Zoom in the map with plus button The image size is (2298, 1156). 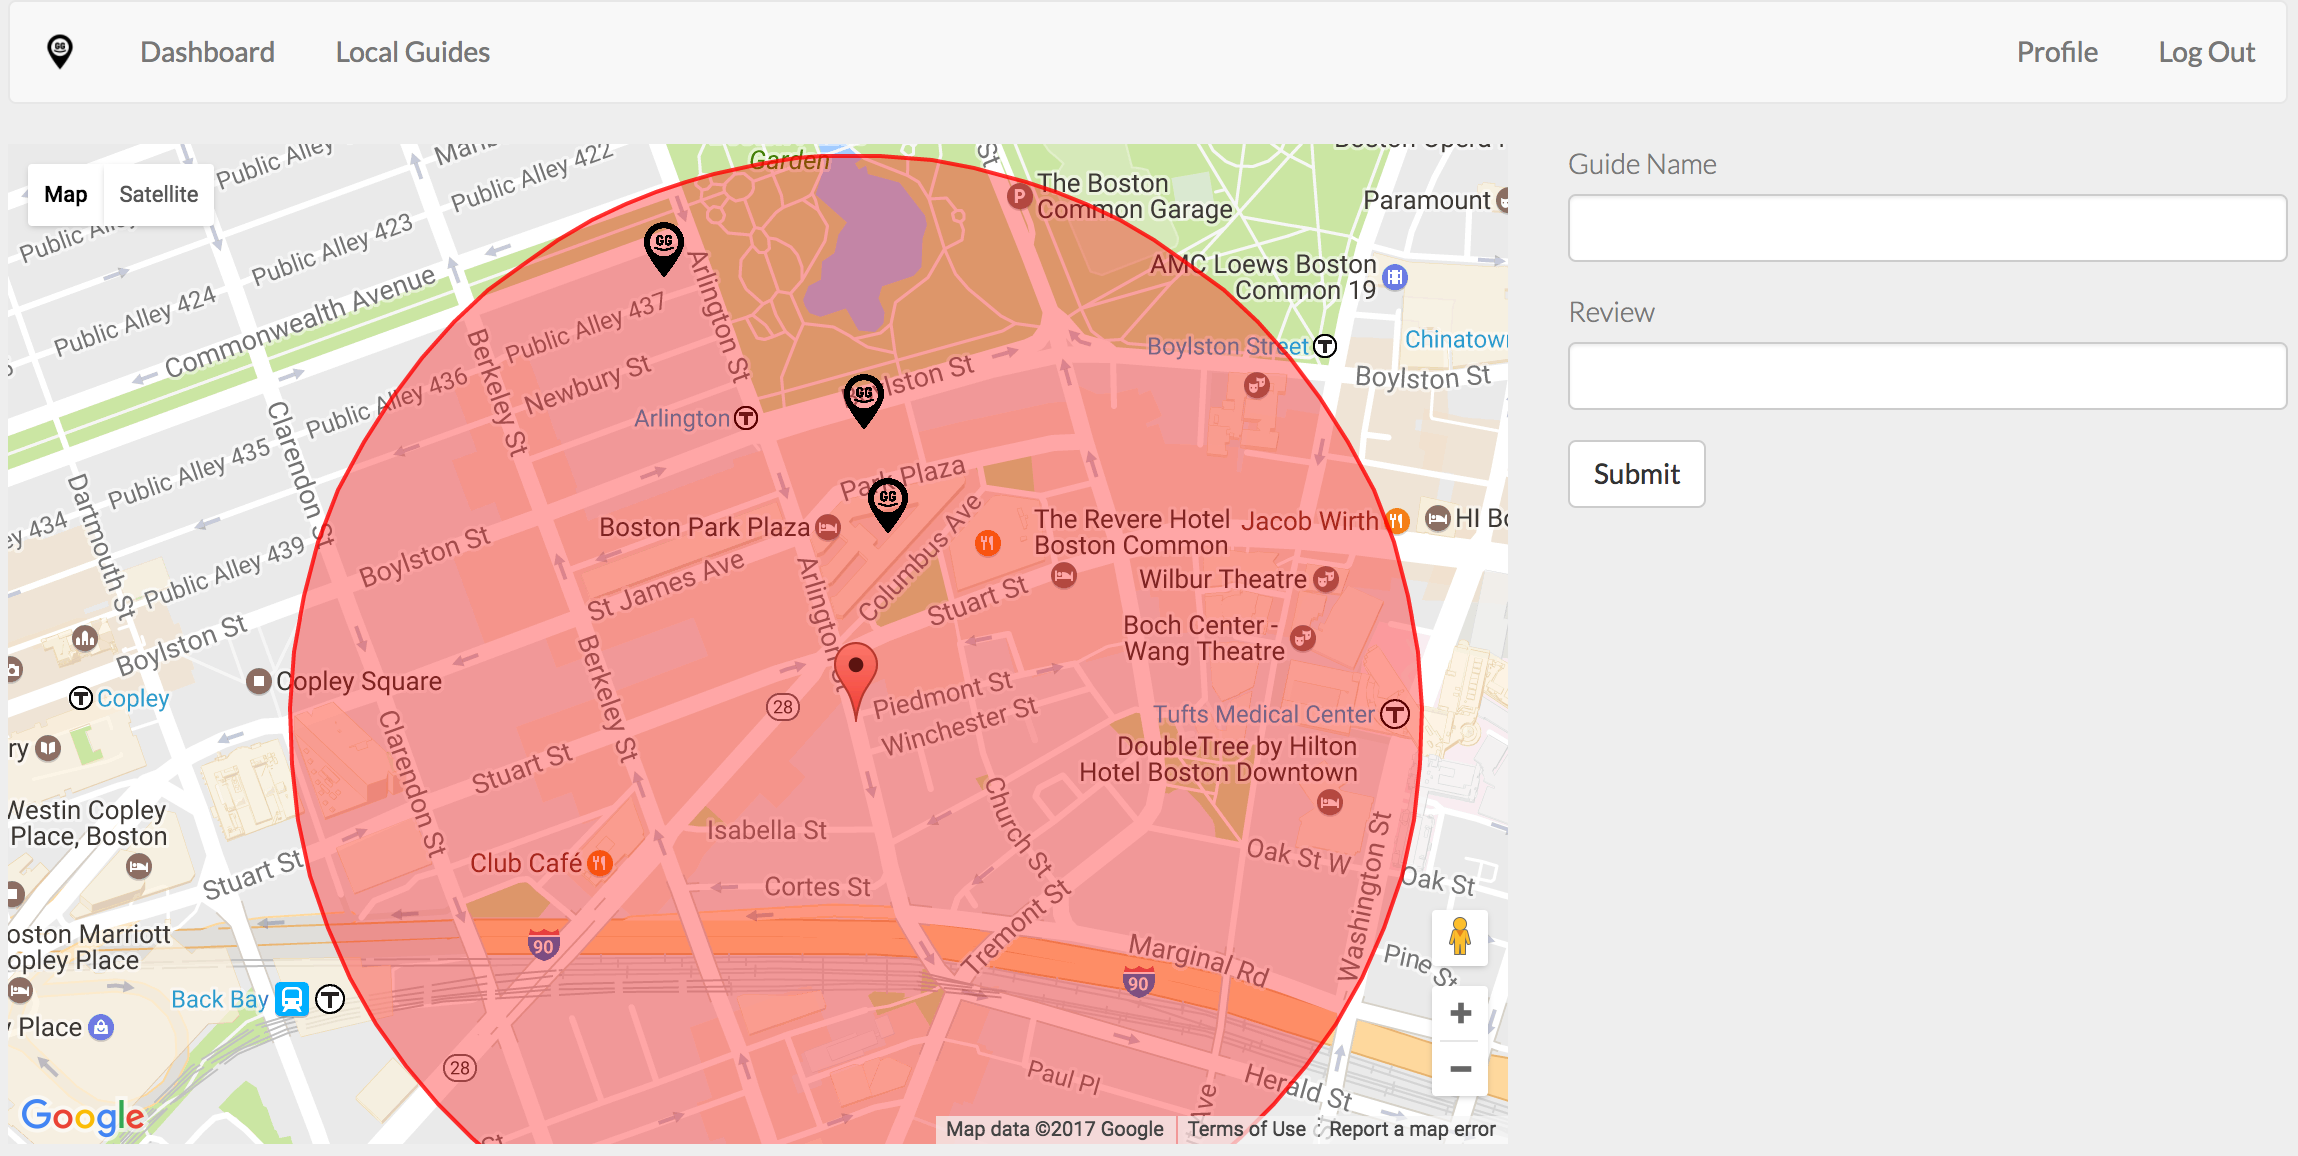(x=1460, y=1013)
